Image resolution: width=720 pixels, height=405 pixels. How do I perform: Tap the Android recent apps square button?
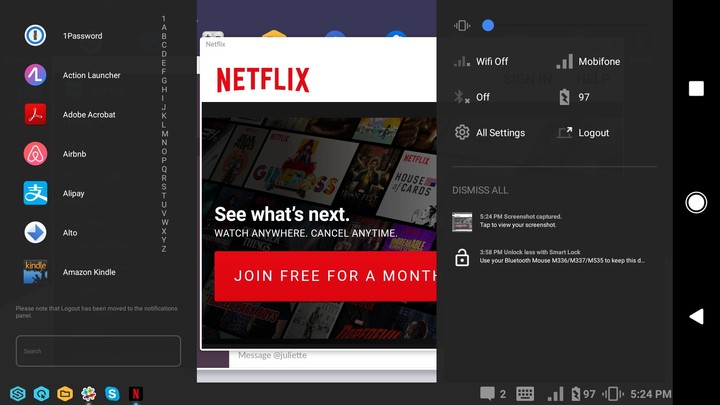696,88
